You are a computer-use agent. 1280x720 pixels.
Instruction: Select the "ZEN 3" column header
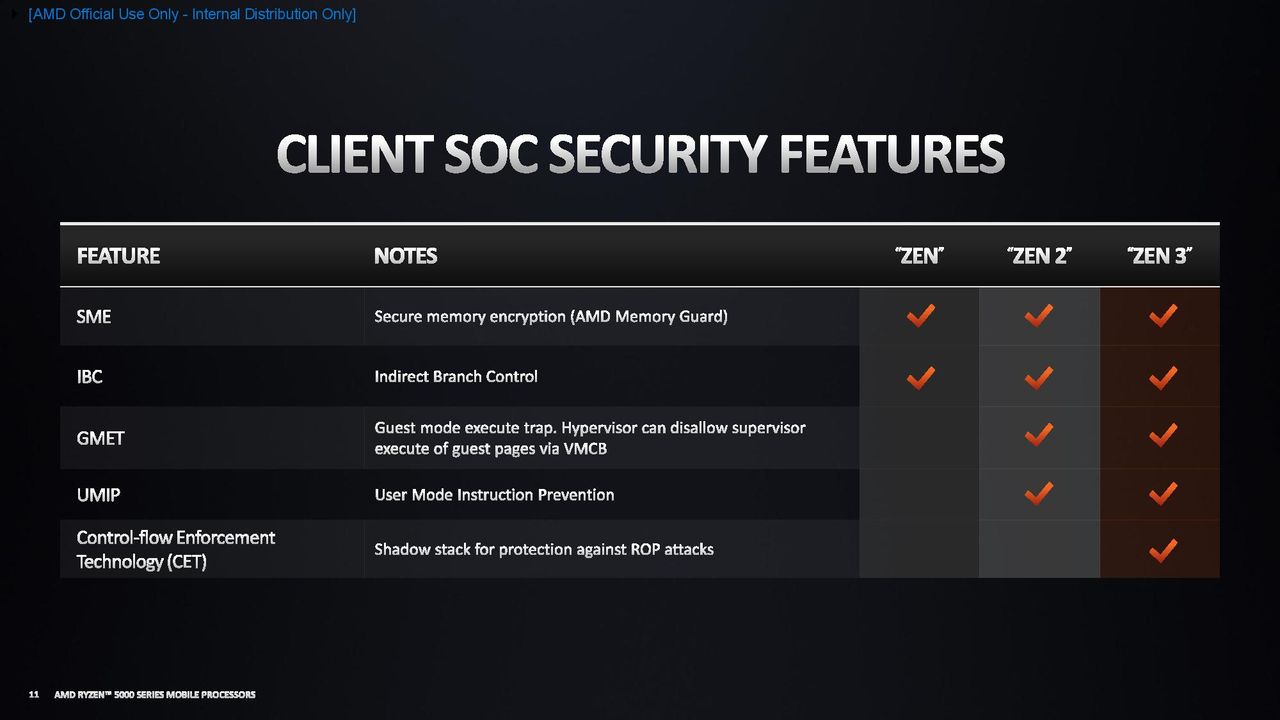pyautogui.click(x=1160, y=256)
